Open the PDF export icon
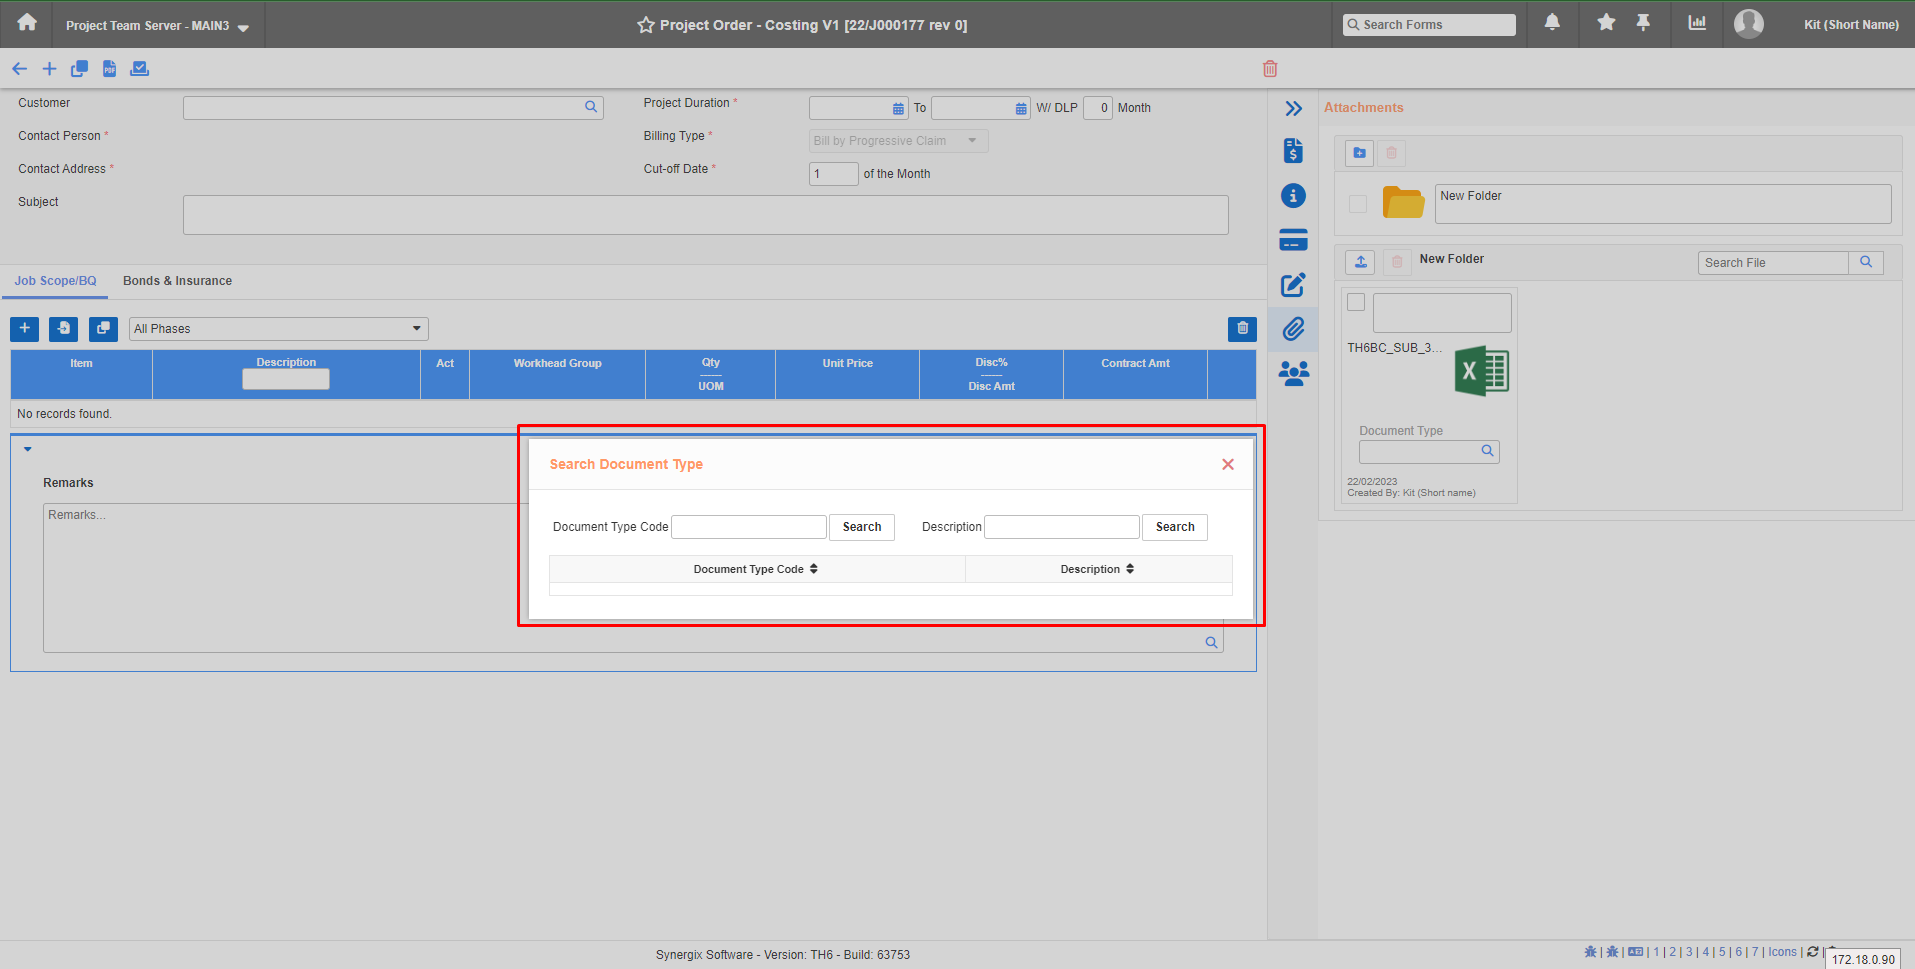1915x969 pixels. pyautogui.click(x=109, y=68)
